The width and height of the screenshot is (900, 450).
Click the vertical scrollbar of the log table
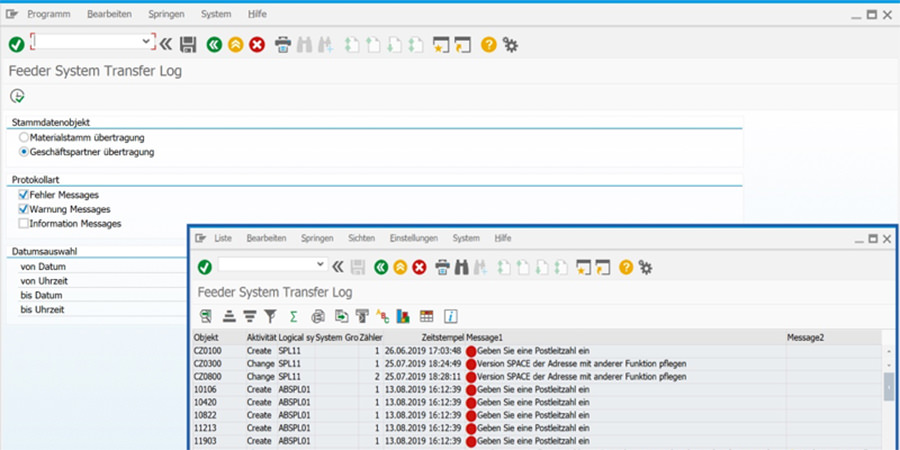click(x=889, y=388)
